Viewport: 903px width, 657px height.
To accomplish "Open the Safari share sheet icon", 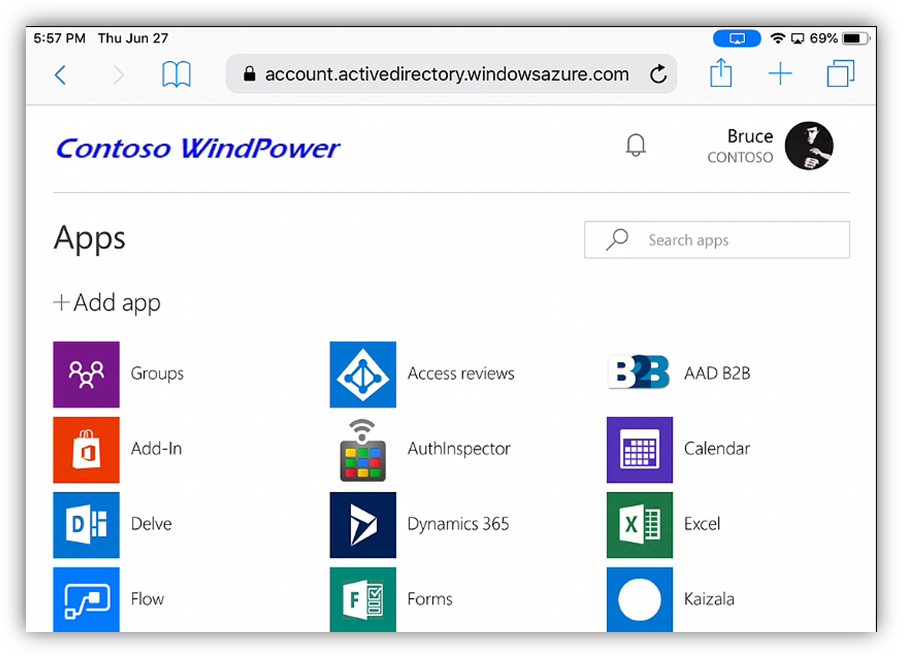I will [721, 73].
